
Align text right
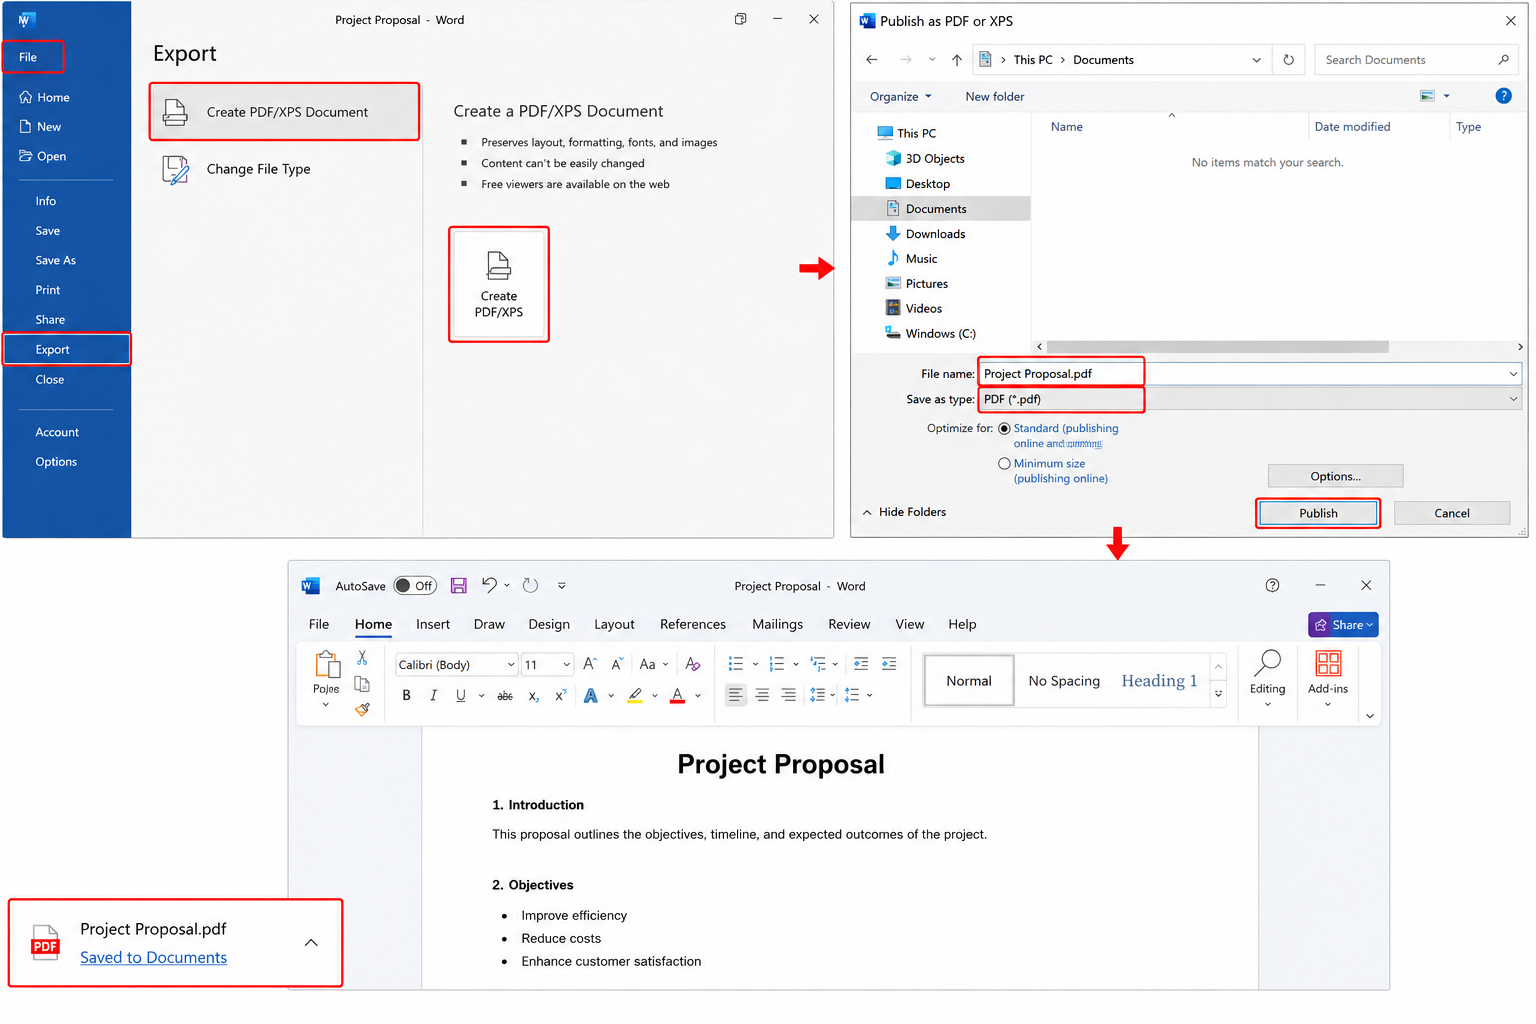pyautogui.click(x=789, y=695)
